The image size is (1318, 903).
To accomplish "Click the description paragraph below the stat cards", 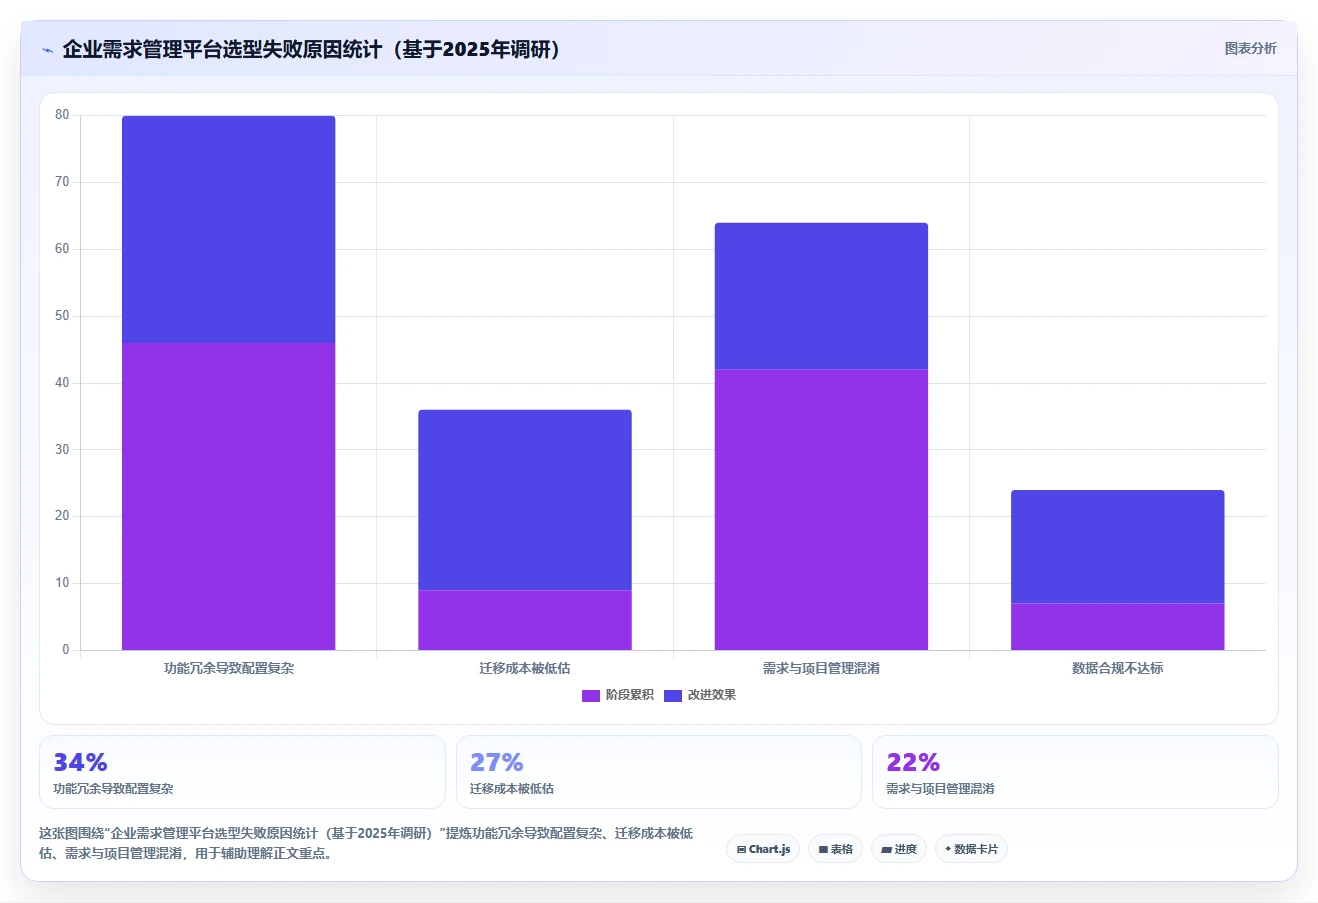I will click(x=366, y=843).
